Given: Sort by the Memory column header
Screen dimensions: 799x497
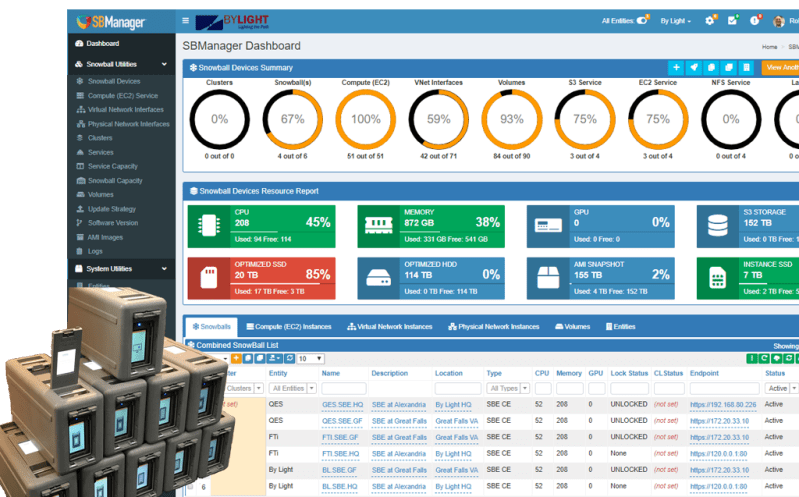Looking at the screenshot, I should pyautogui.click(x=569, y=373).
